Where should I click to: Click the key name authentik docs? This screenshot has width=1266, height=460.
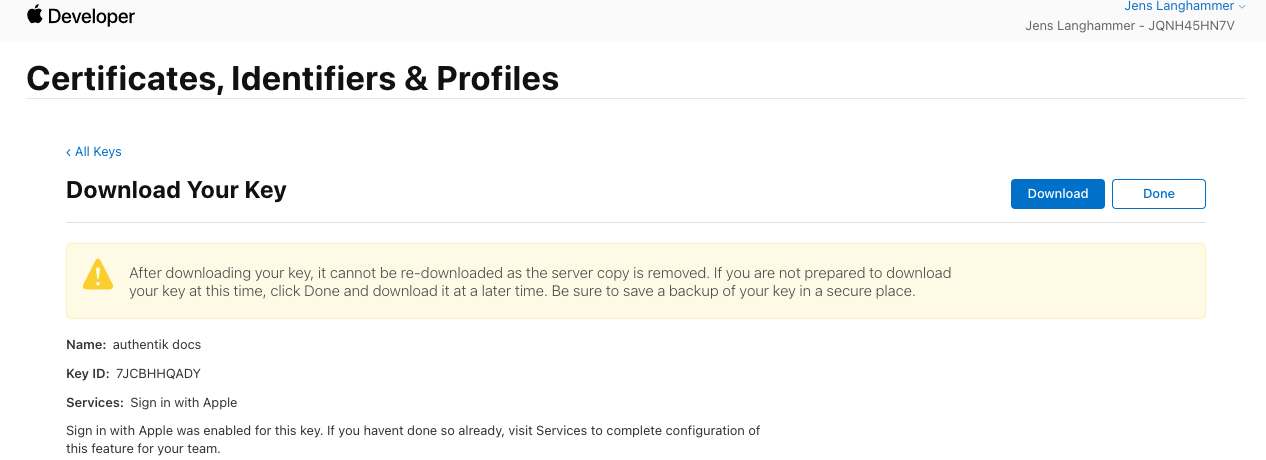click(157, 344)
